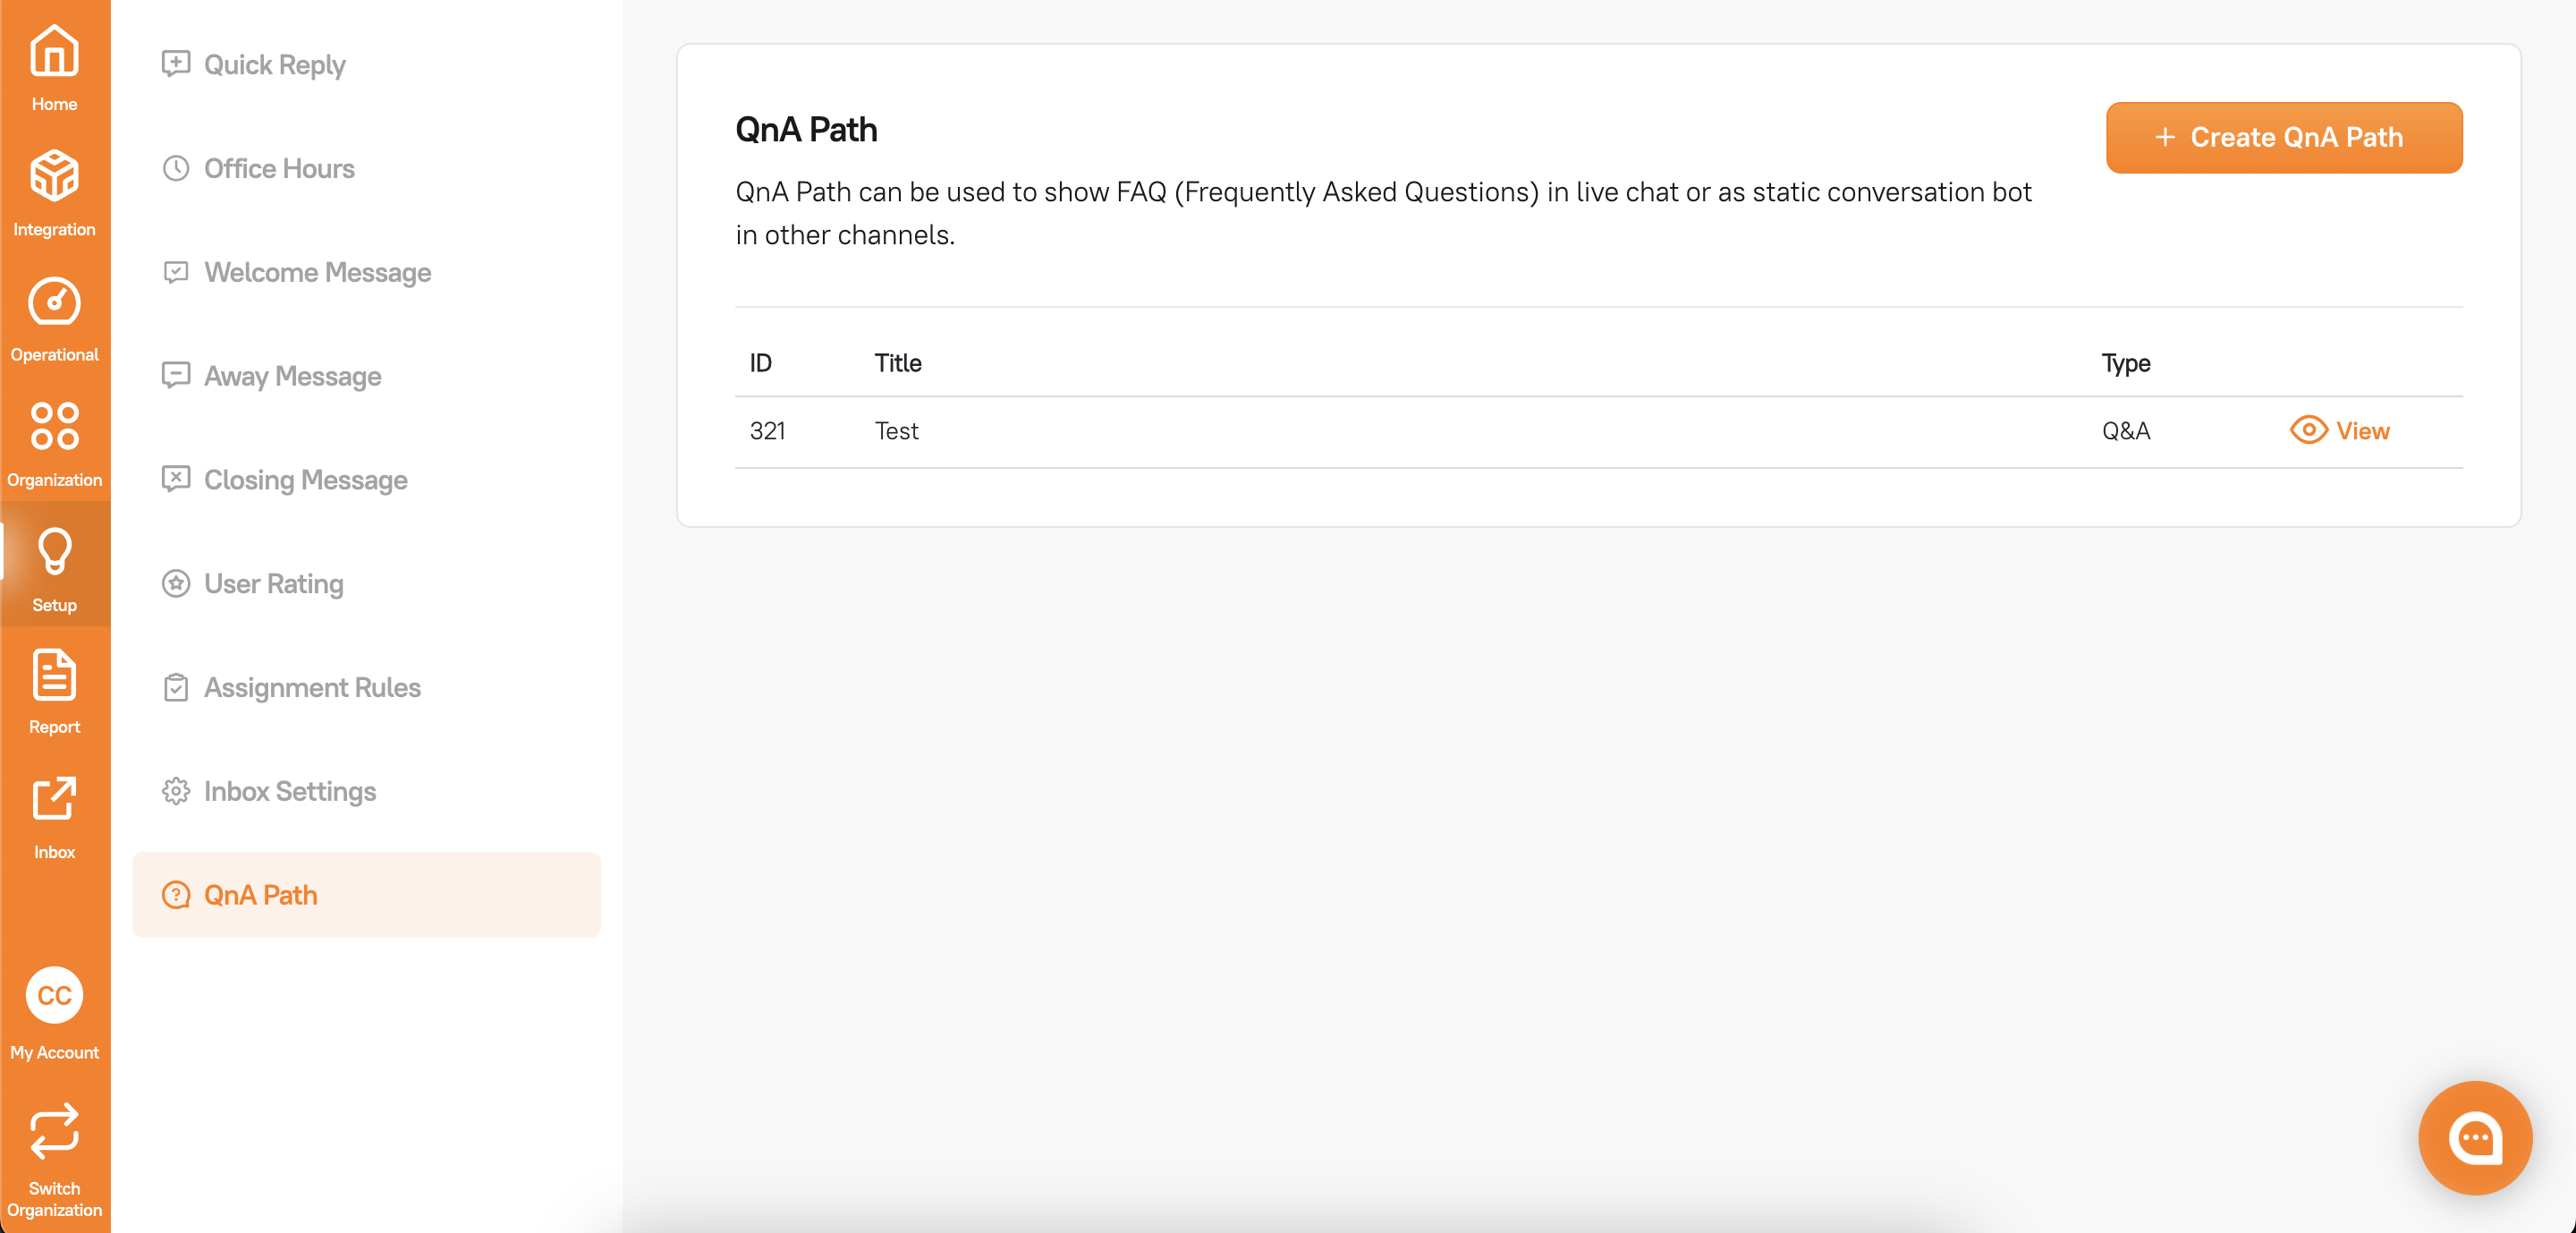Open Quick Reply settings
This screenshot has width=2576, height=1233.
click(274, 65)
